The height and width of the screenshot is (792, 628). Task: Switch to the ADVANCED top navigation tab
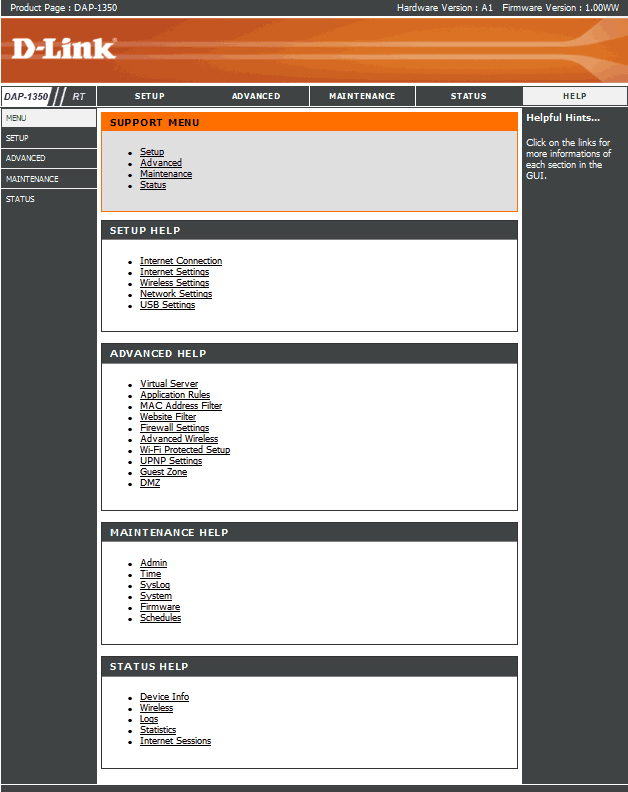coord(256,96)
